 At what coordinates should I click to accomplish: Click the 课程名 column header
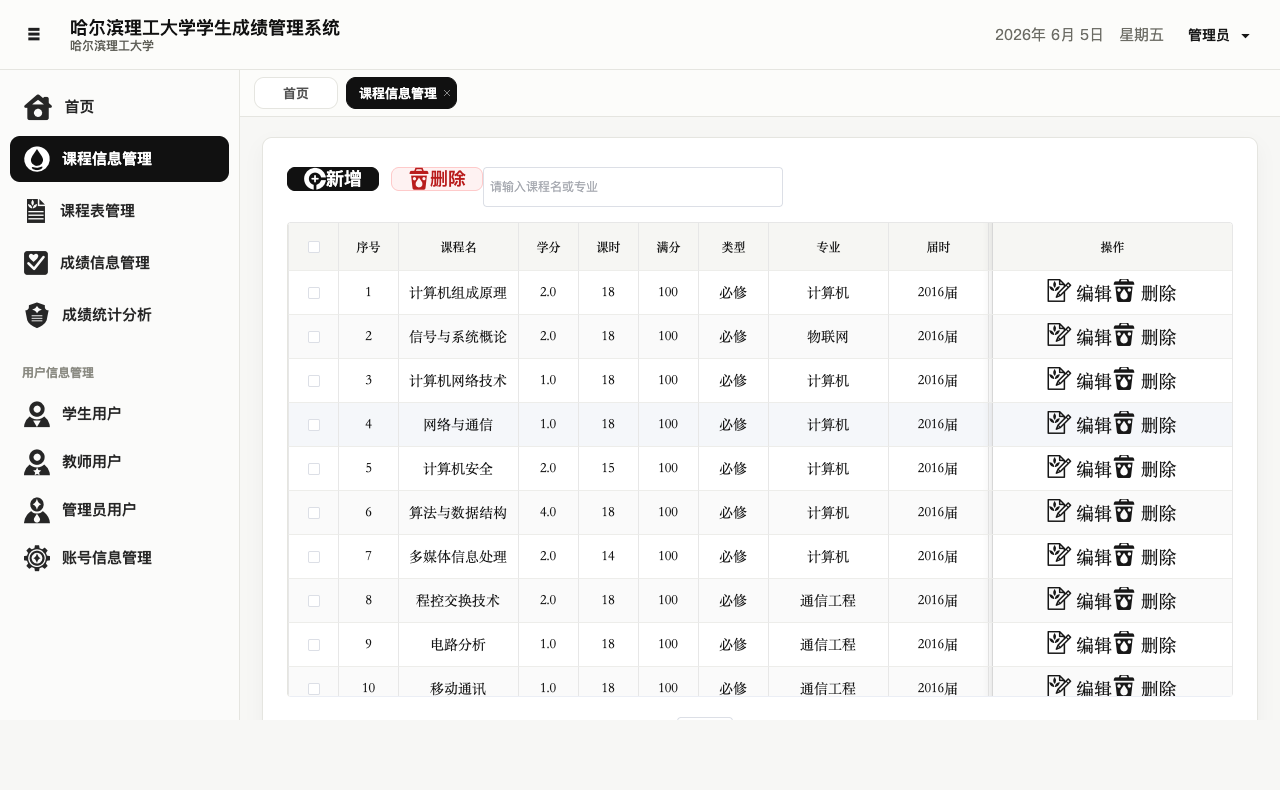(458, 247)
